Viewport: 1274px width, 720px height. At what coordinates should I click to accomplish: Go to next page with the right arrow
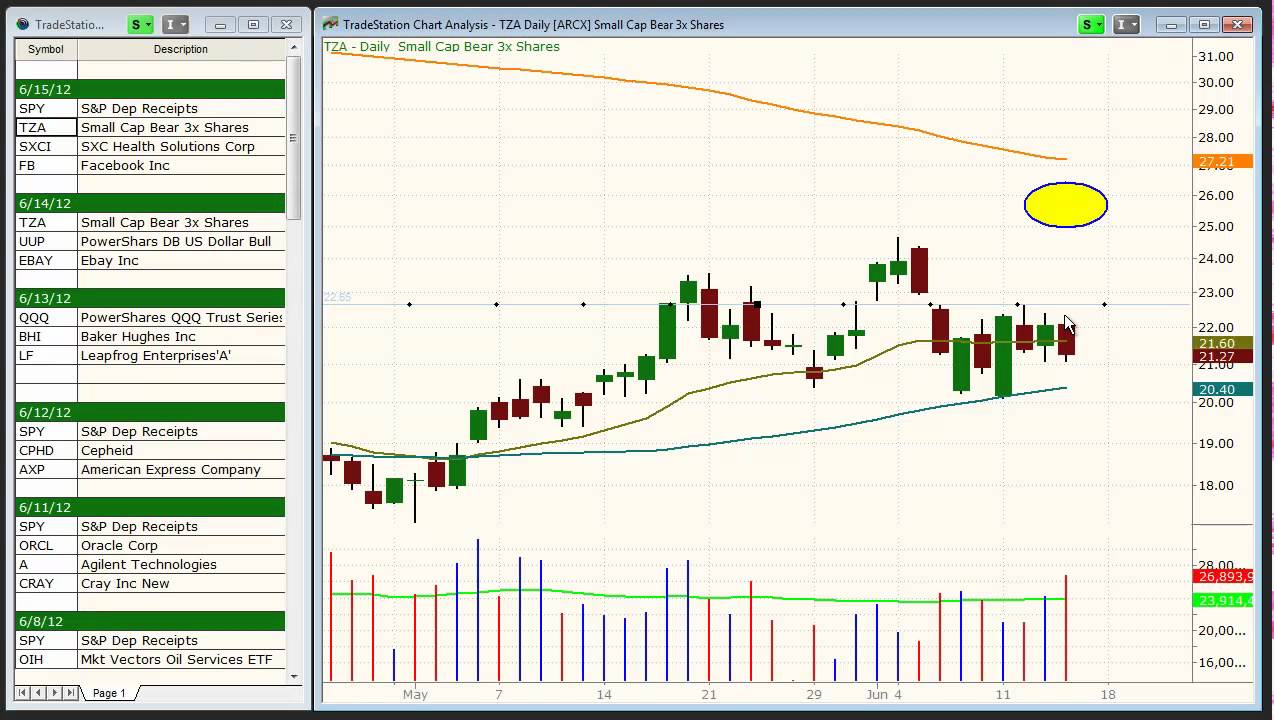tap(53, 692)
